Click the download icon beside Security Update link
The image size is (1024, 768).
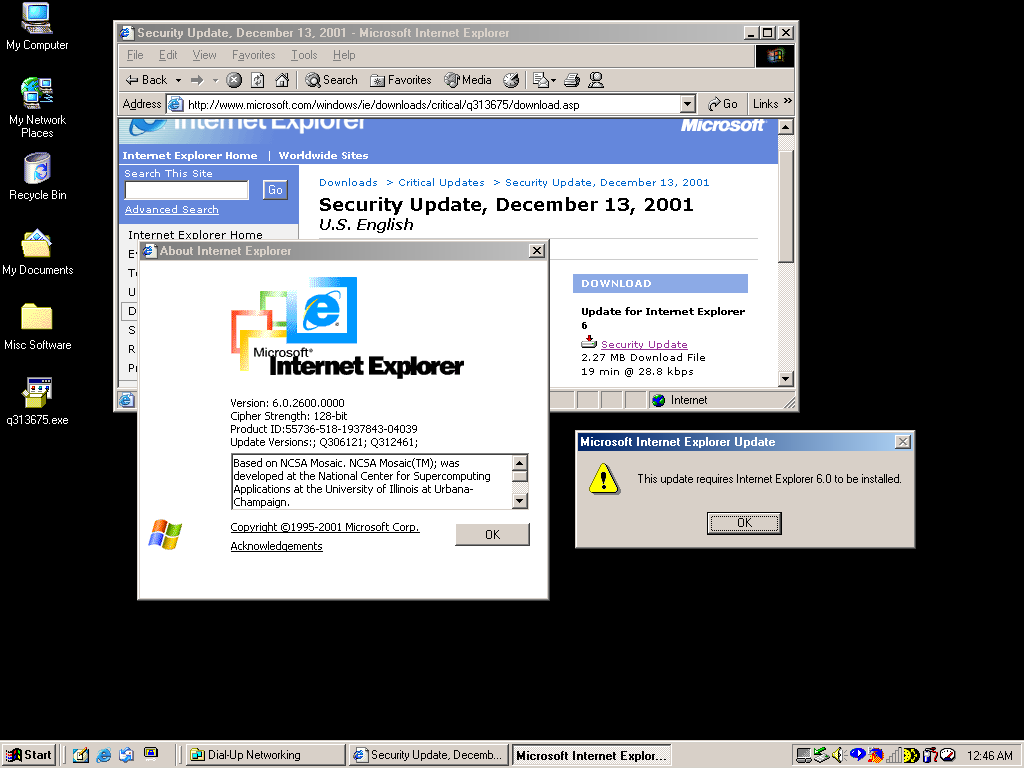pos(589,342)
